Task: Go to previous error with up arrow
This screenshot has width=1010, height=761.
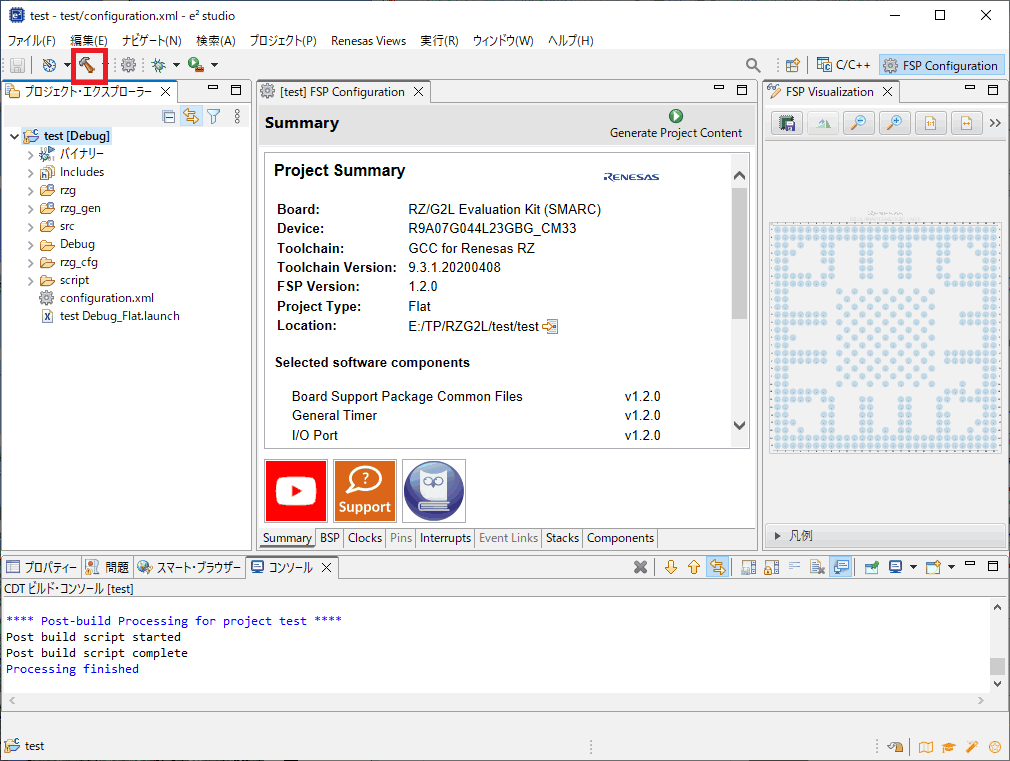Action: click(694, 567)
